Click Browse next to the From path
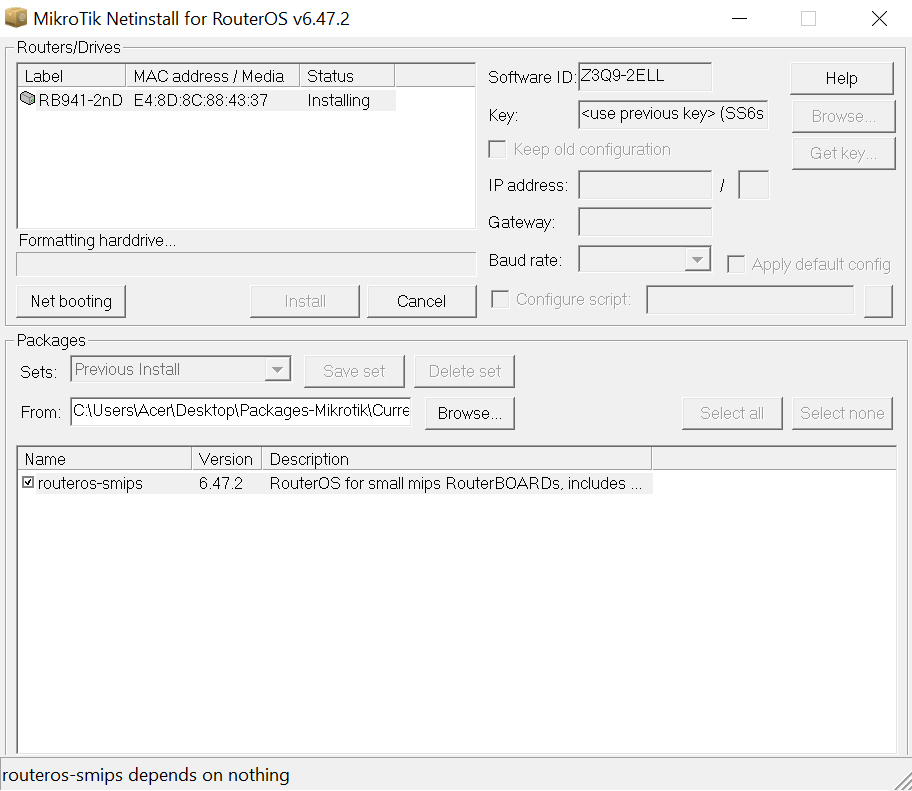Screen dimensions: 912x791 (x=469, y=413)
